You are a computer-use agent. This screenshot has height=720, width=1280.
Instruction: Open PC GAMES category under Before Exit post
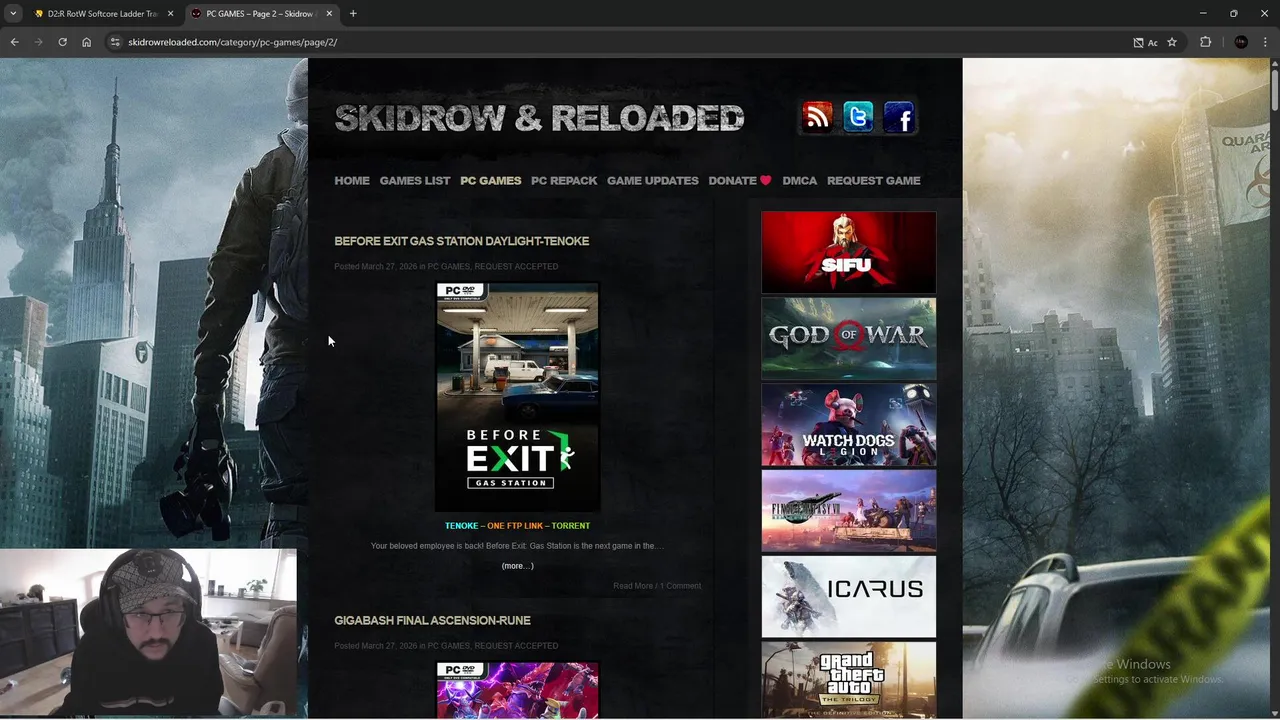point(449,267)
